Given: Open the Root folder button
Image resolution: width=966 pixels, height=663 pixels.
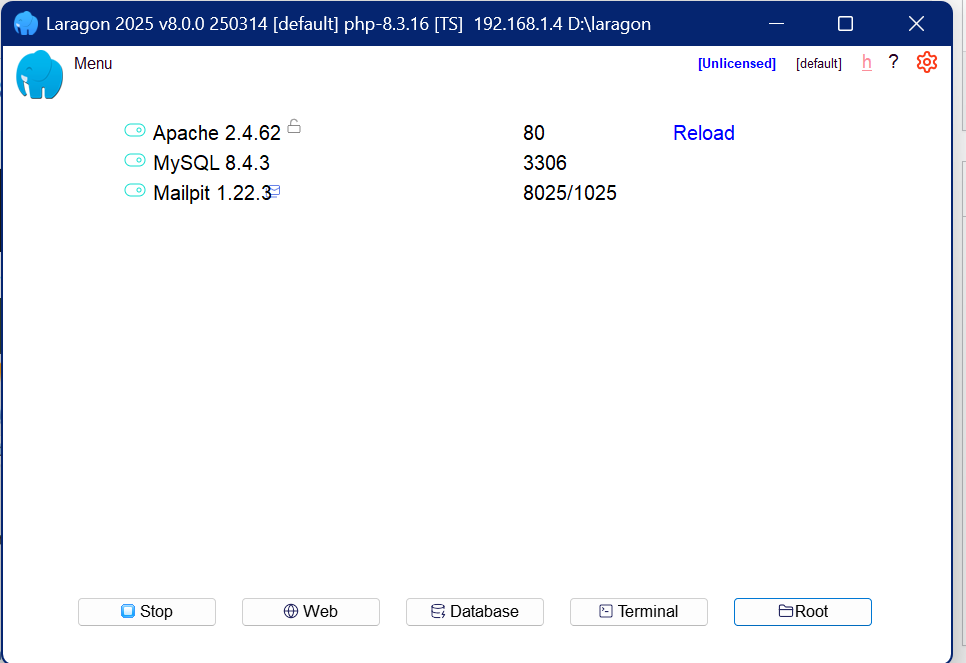Looking at the screenshot, I should point(803,611).
